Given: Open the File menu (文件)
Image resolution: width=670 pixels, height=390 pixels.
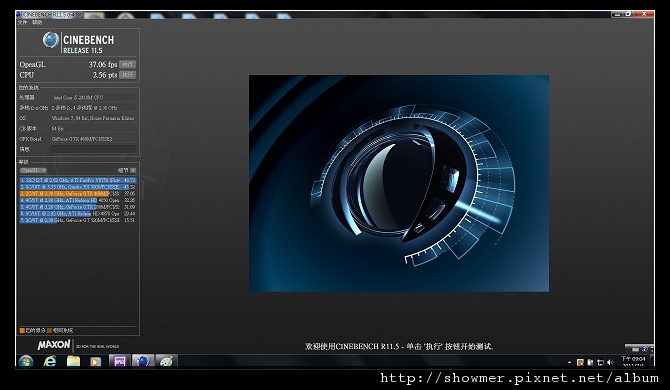Looking at the screenshot, I should point(22,22).
